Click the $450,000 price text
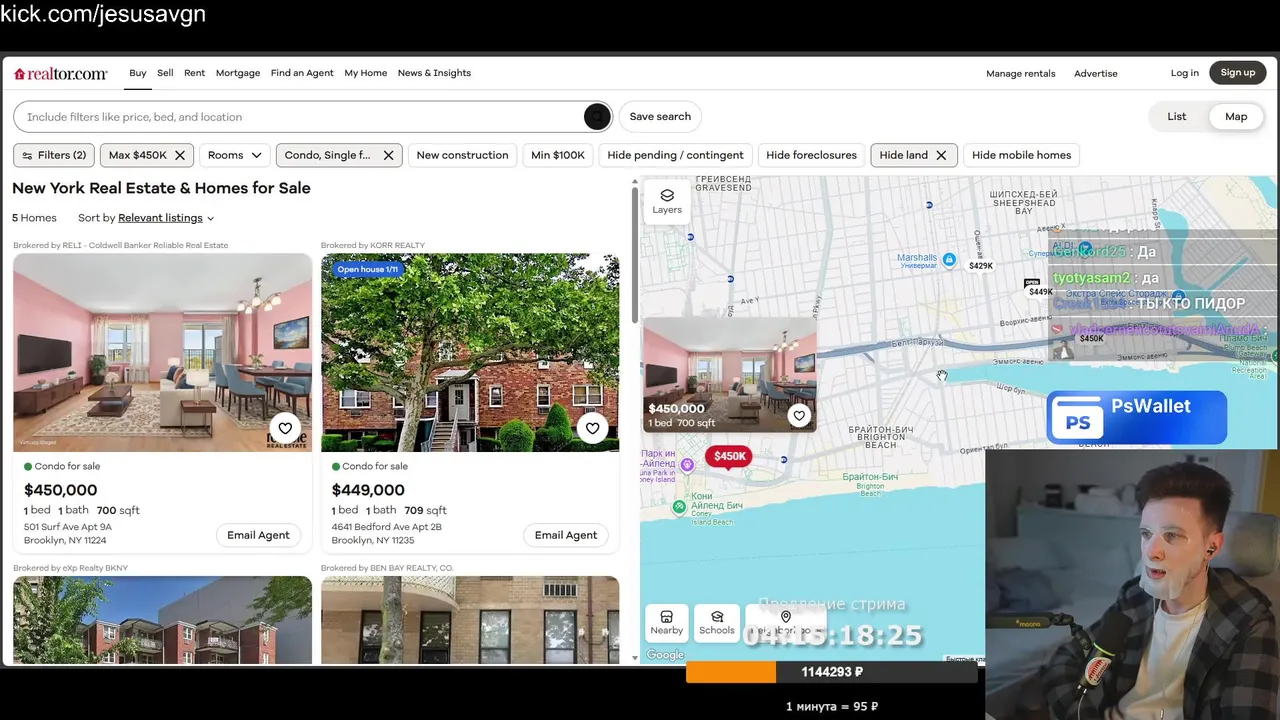The width and height of the screenshot is (1280, 720). click(61, 490)
